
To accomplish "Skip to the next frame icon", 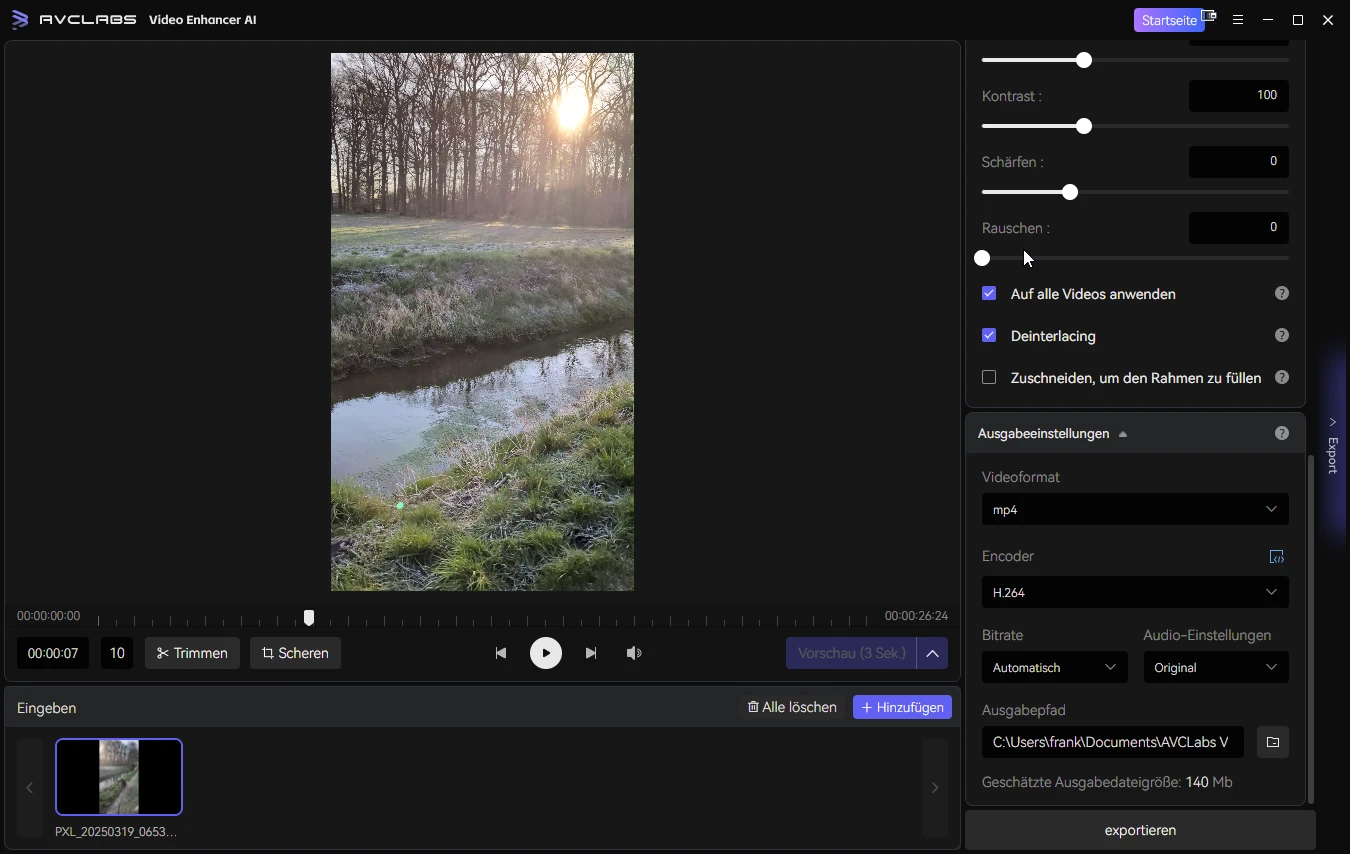I will [x=591, y=653].
